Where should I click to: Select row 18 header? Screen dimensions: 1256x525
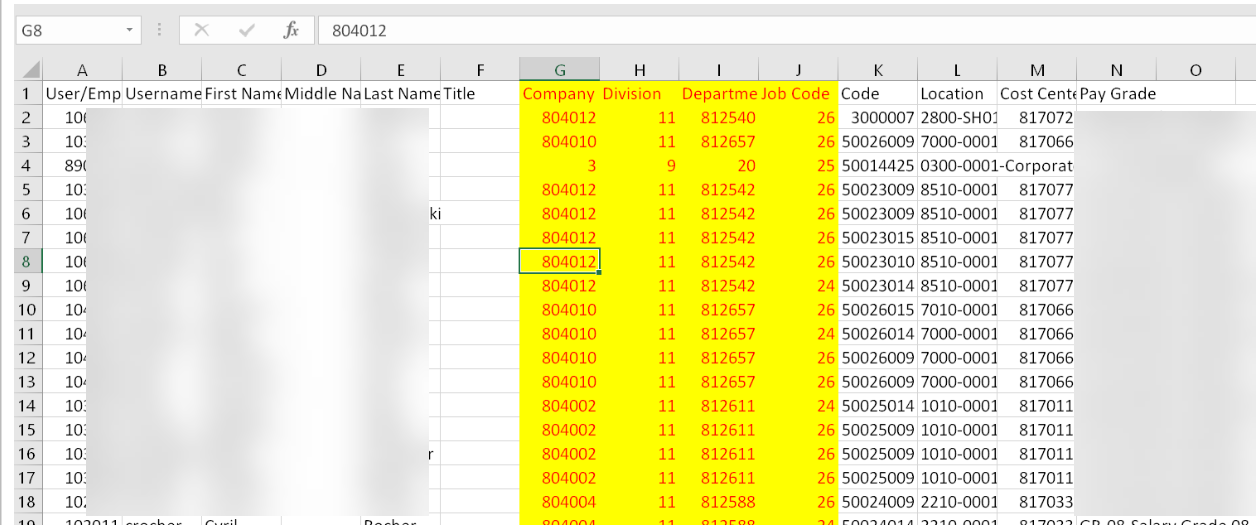29,501
